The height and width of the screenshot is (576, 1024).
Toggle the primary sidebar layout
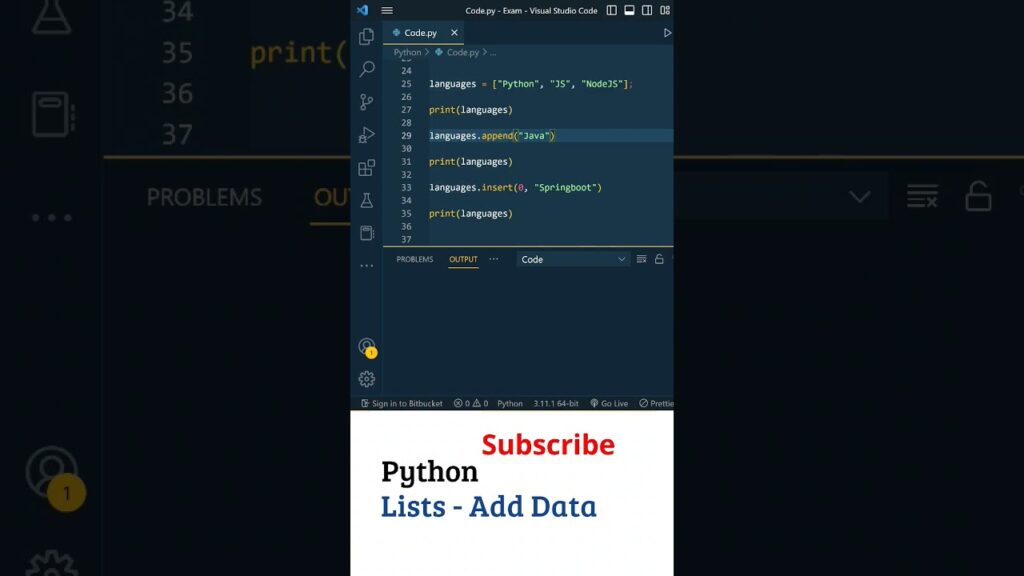click(612, 11)
